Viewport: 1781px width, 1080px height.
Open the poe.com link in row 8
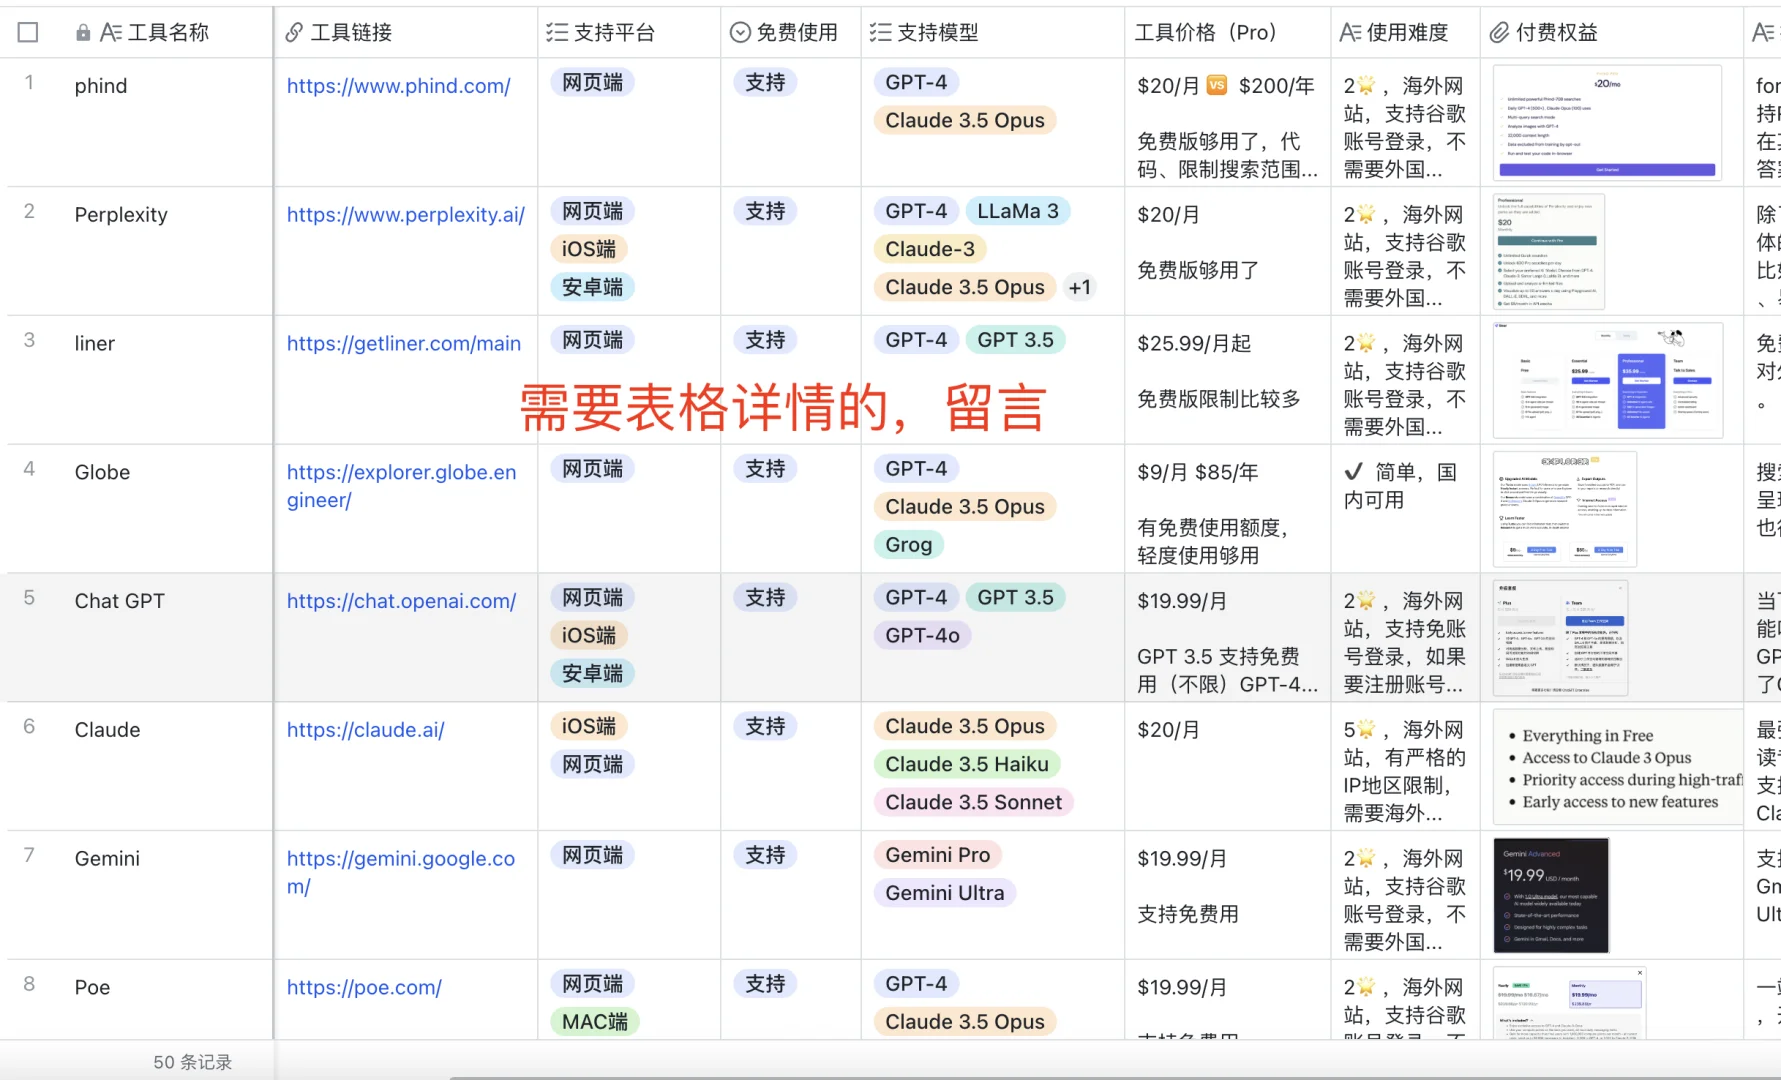(364, 987)
